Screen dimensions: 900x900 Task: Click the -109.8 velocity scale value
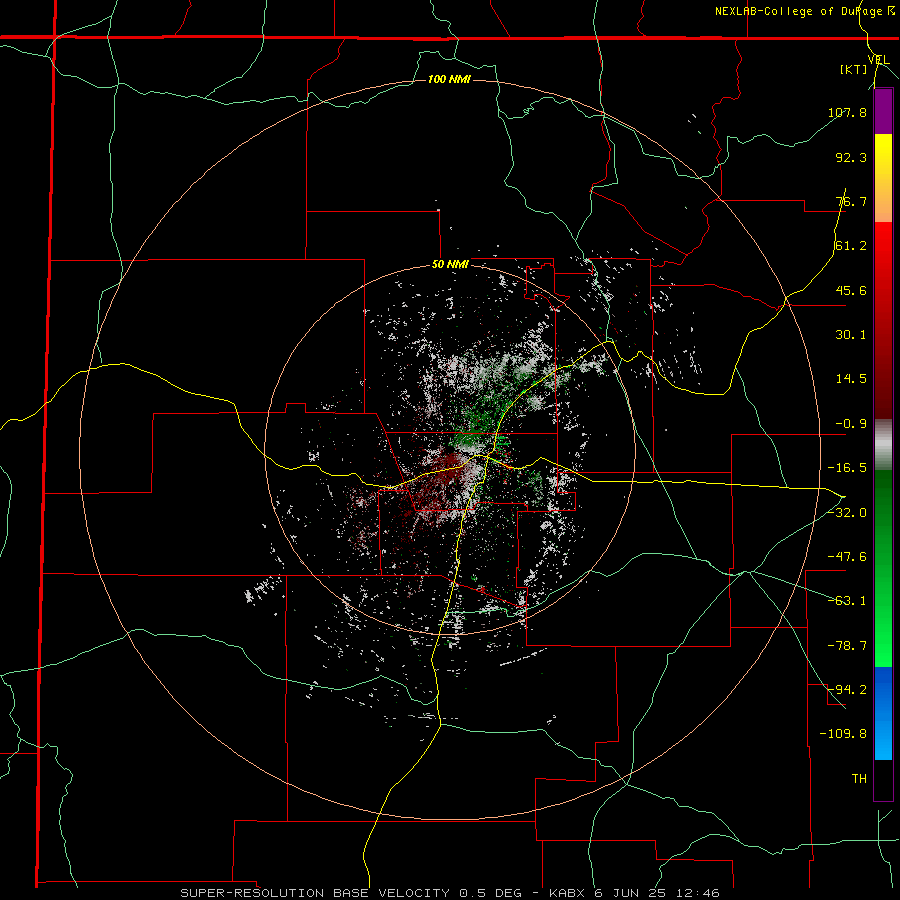(844, 734)
